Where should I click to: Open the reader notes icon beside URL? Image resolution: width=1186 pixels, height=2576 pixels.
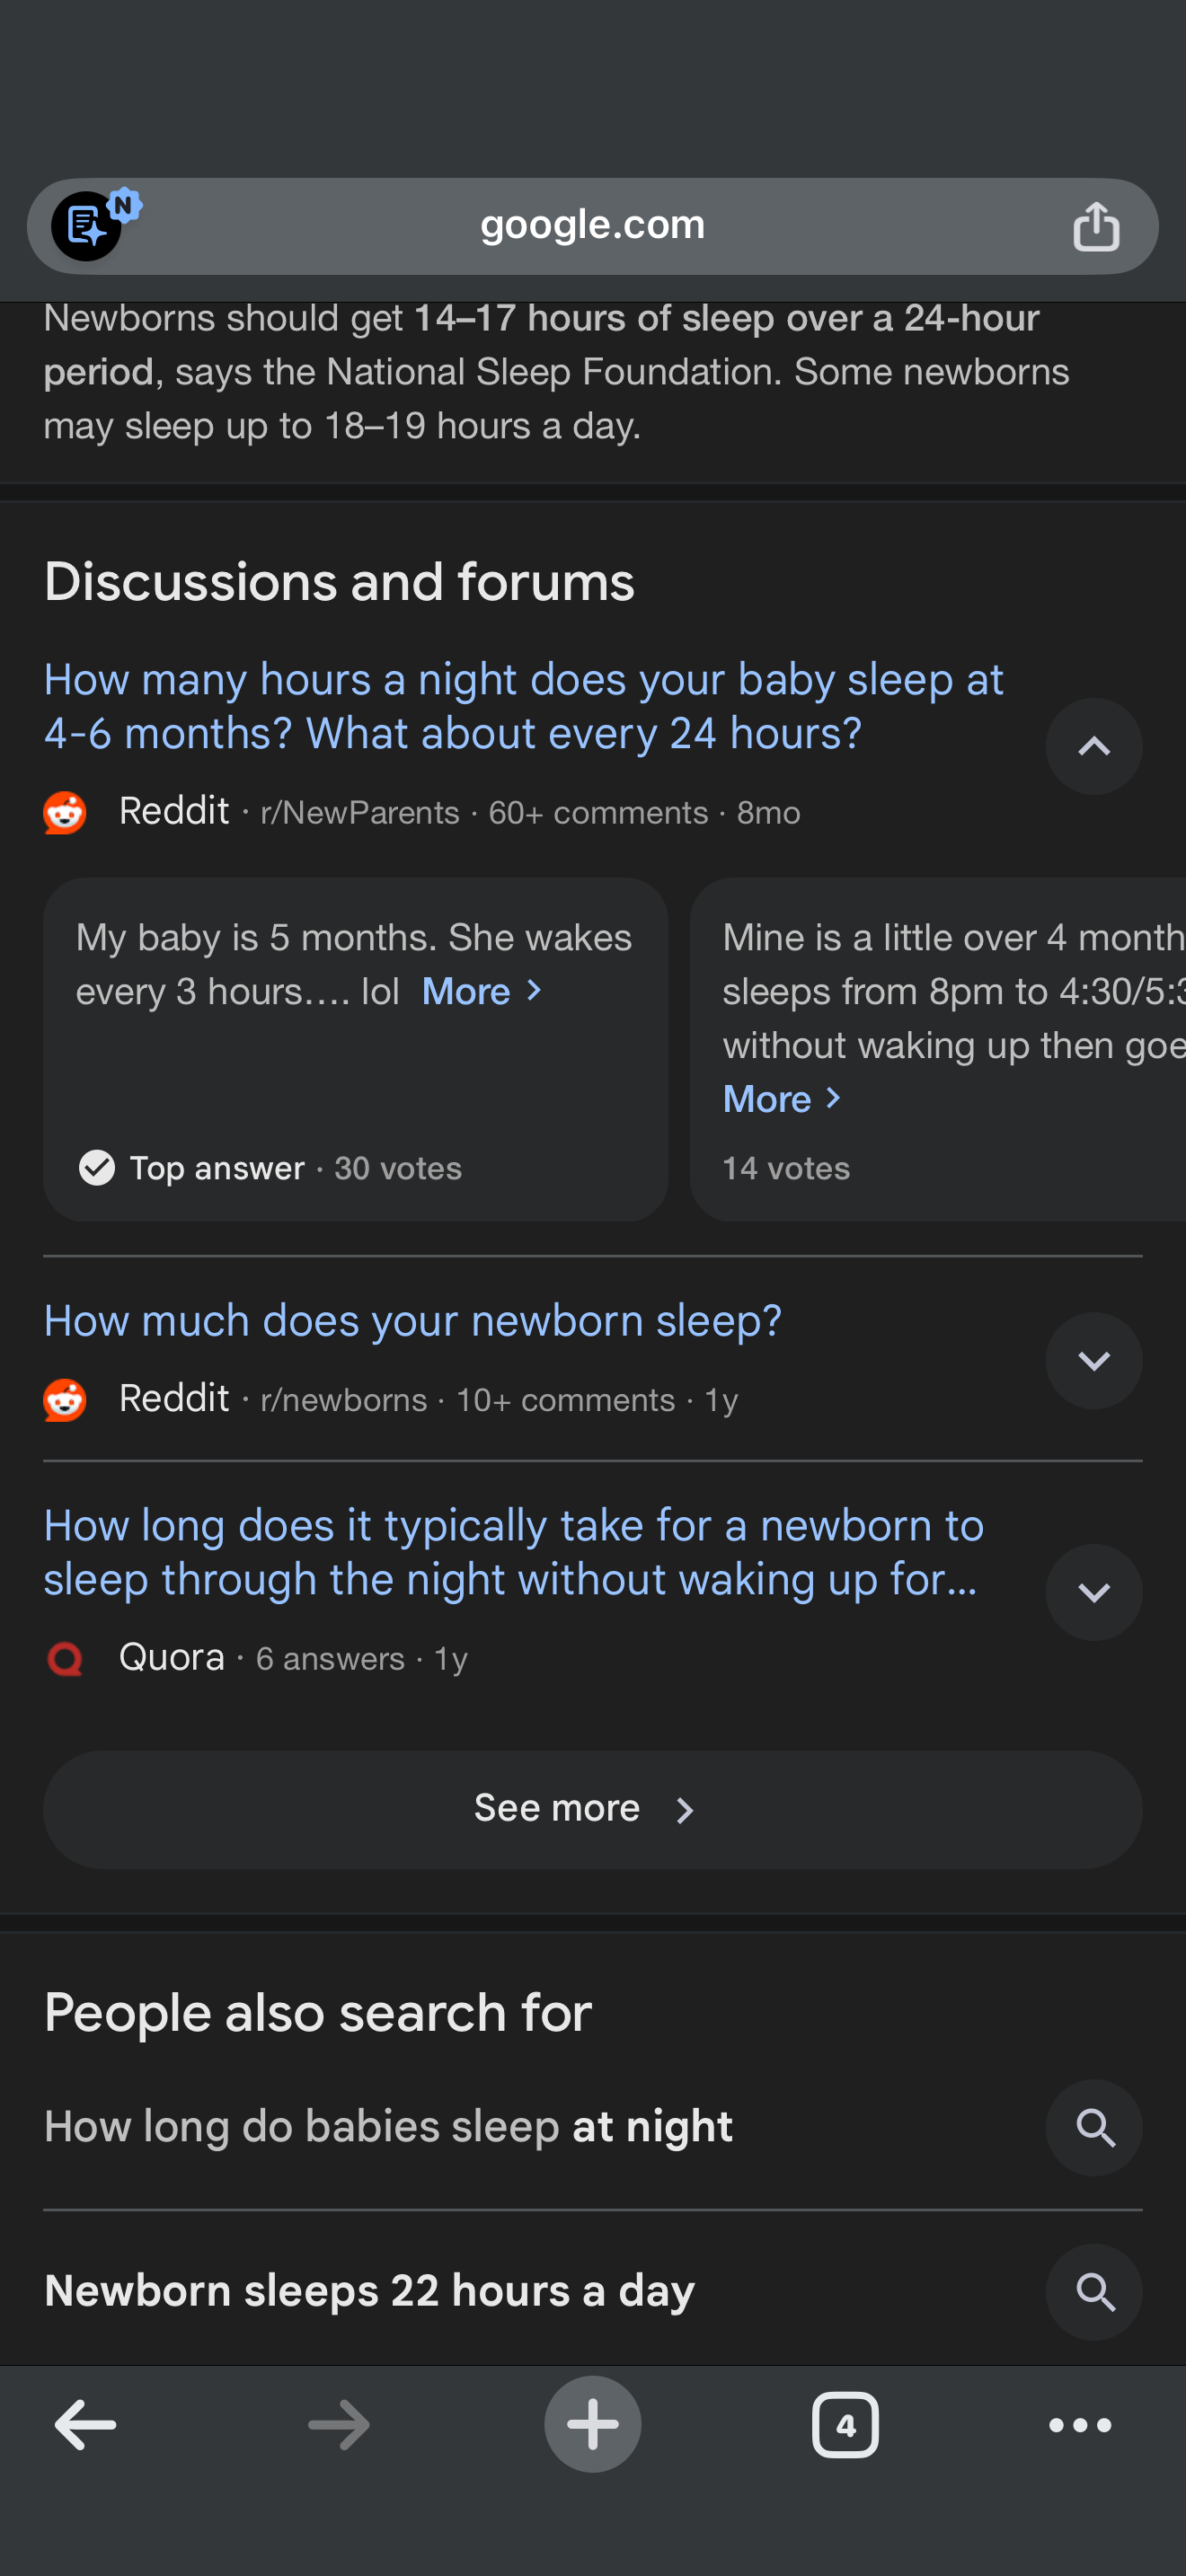coord(88,226)
